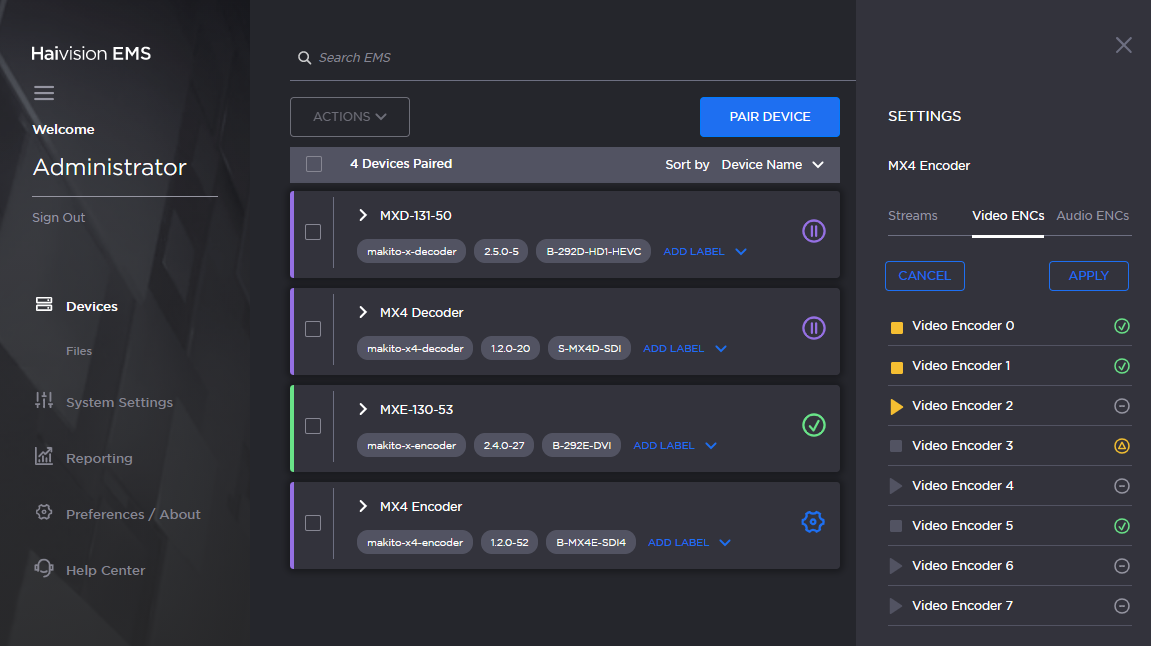Open the hamburger navigation menu
1151x646 pixels.
44,92
